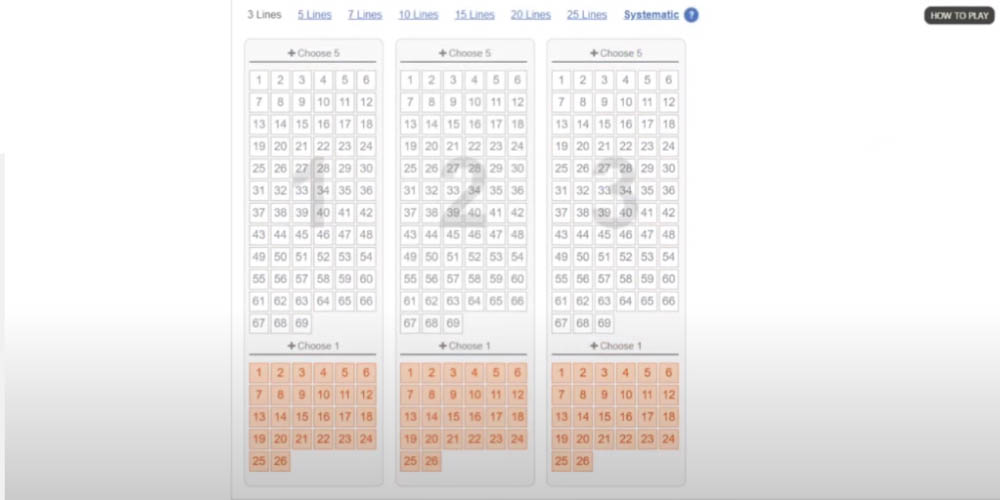Pick orange bonus ball 24 in third line
This screenshot has width=1000, height=500.
(x=669, y=439)
